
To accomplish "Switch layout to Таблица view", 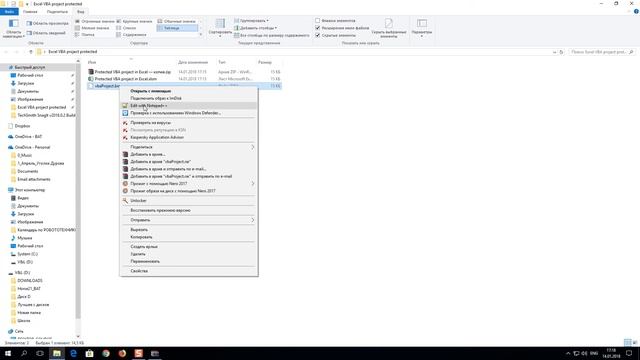I will (177, 28).
